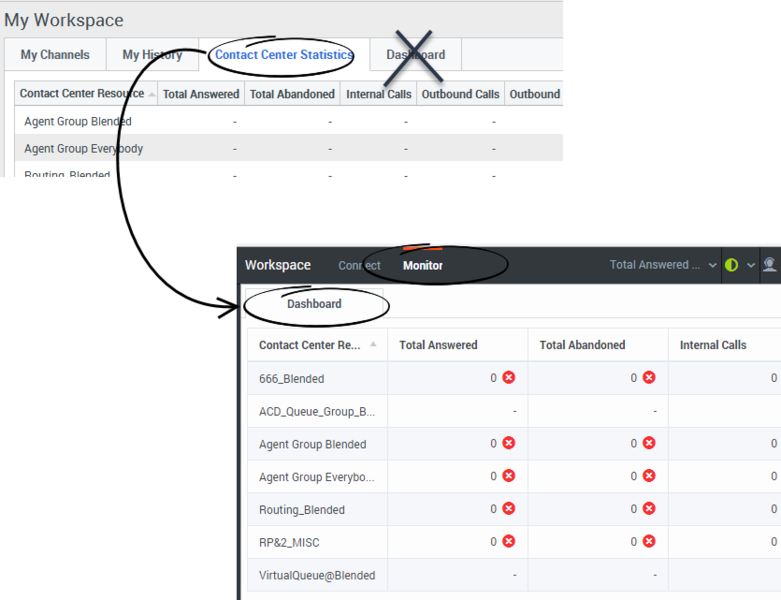Sort by Contact Center Resource column in My Workspace
Viewport: 781px width, 600px height.
[x=86, y=94]
